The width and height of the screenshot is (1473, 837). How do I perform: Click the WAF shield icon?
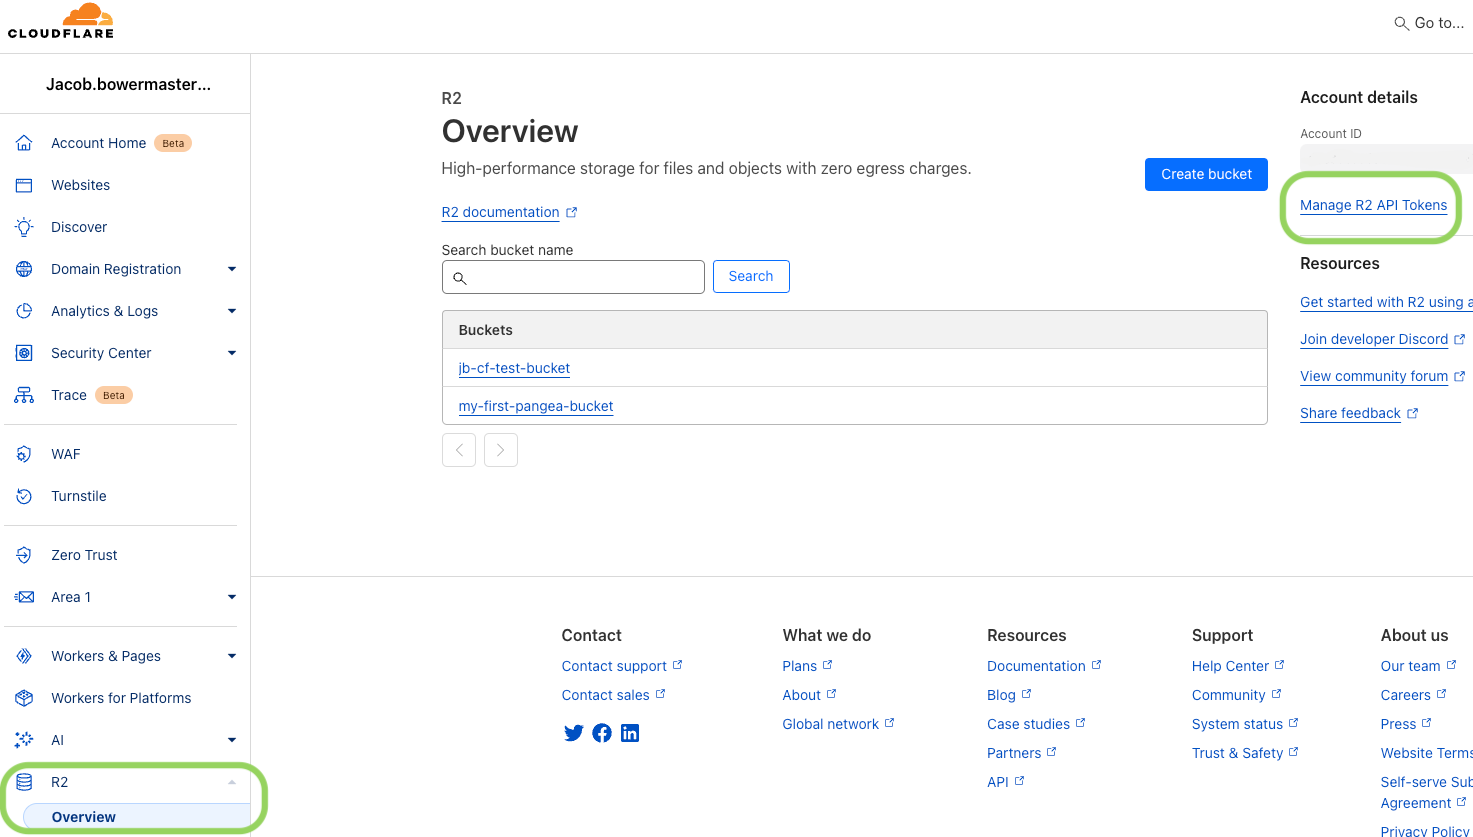click(24, 454)
